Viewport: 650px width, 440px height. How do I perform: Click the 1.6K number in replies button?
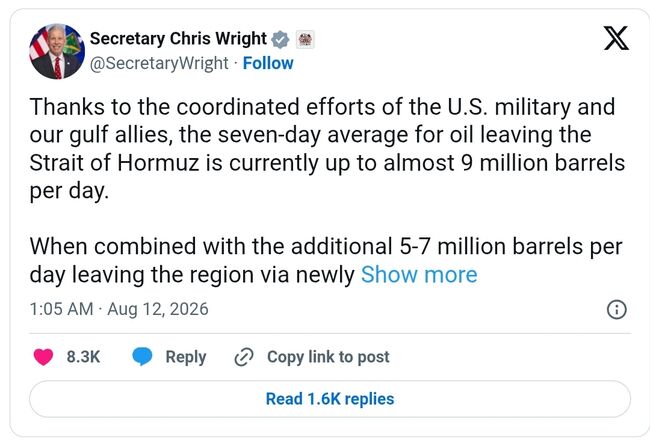[x=324, y=399]
